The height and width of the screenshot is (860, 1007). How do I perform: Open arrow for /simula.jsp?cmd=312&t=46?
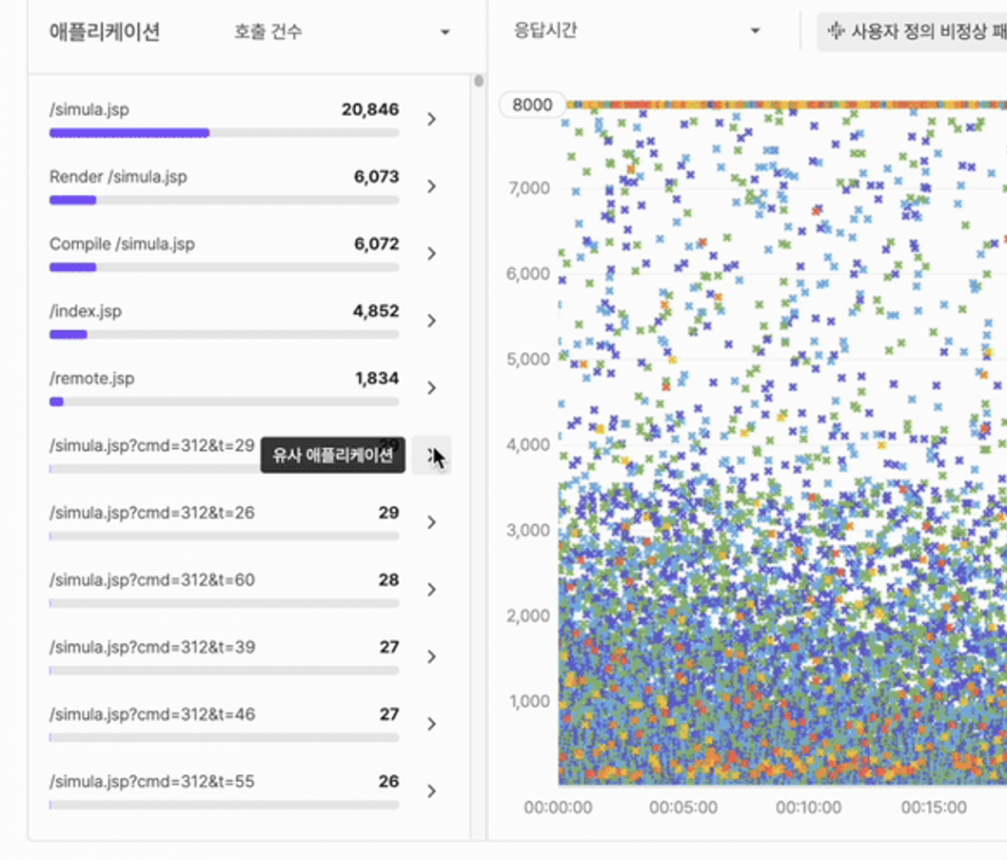431,724
